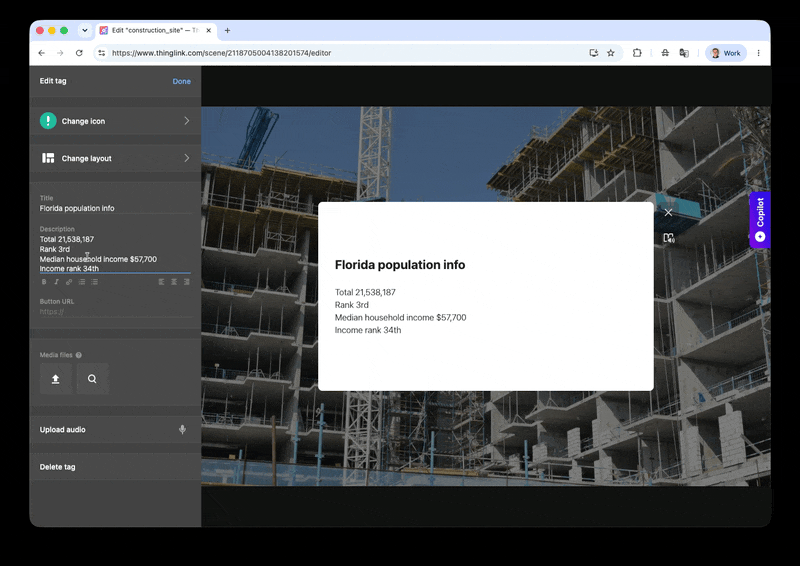The width and height of the screenshot is (800, 566).
Task: Align description text left
Action: pyautogui.click(x=161, y=282)
